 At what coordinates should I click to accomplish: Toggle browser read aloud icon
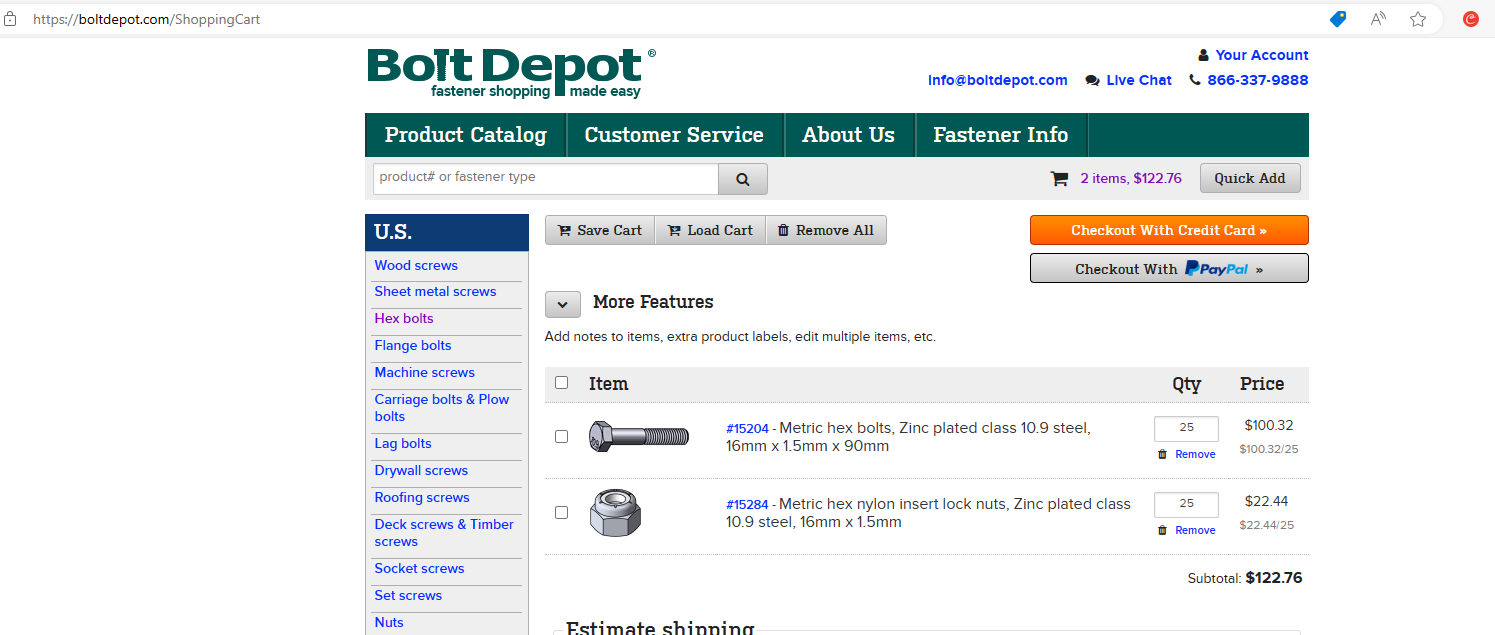(x=1378, y=19)
